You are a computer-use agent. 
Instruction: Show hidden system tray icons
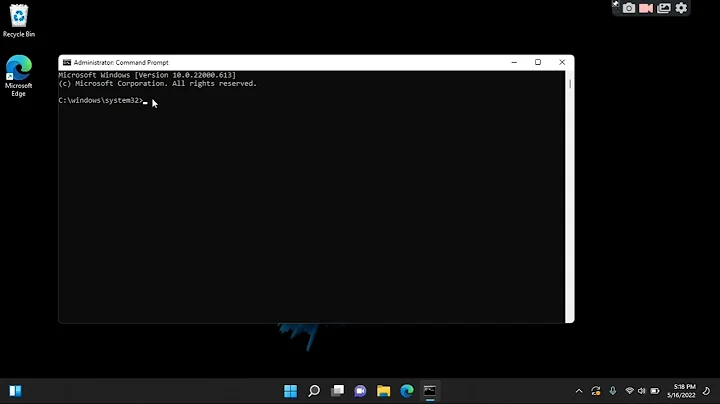579,391
